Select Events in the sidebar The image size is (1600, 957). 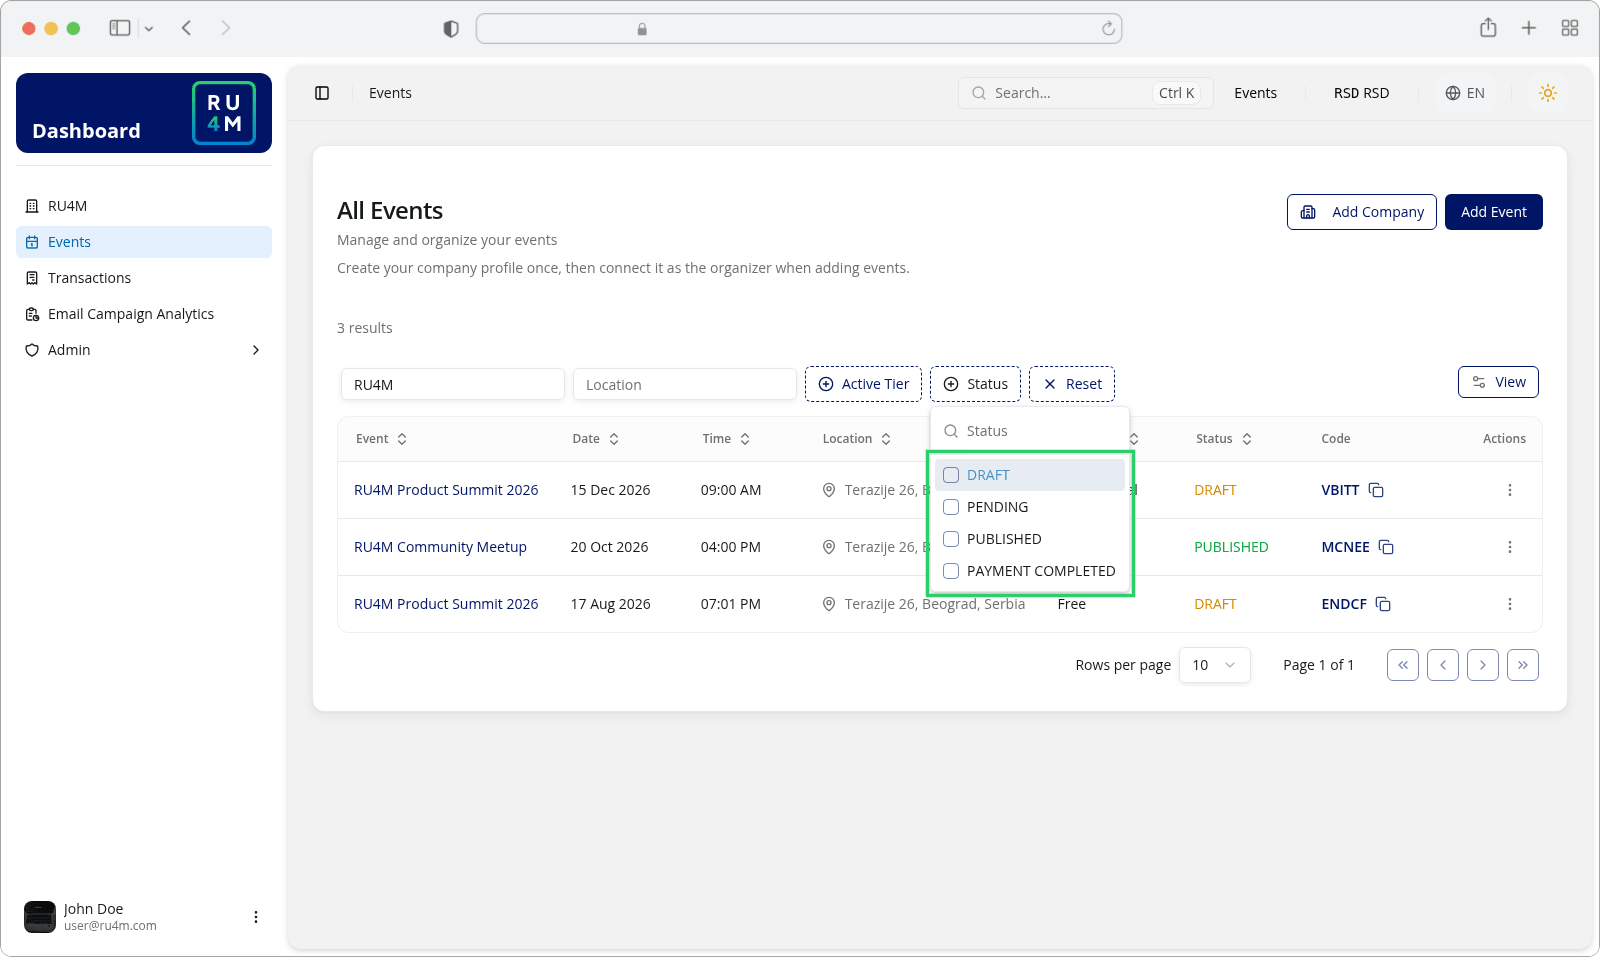tap(144, 242)
